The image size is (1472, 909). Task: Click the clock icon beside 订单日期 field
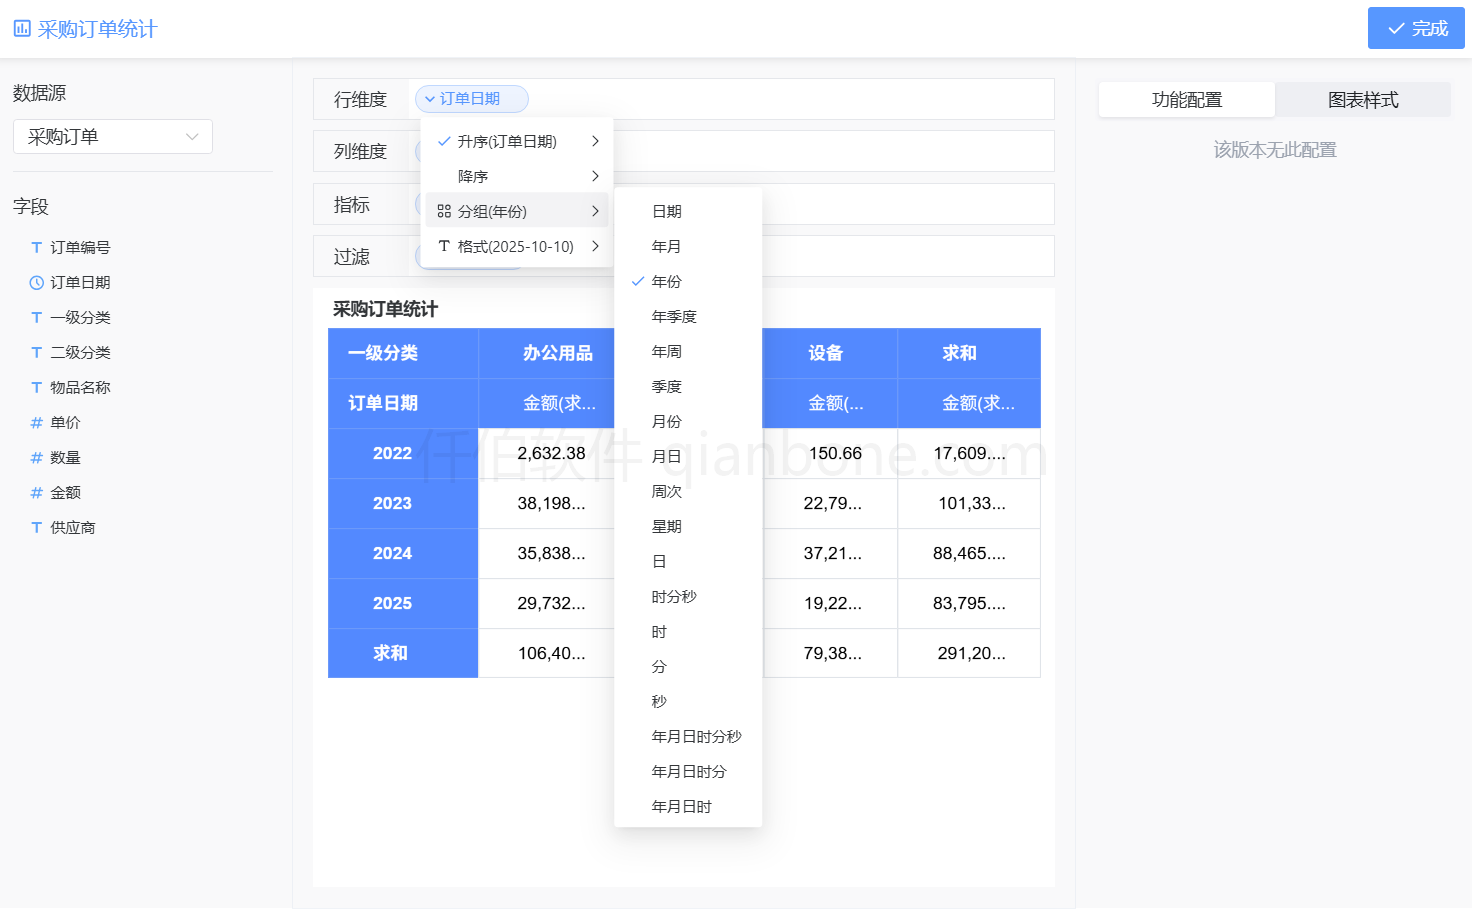click(36, 282)
